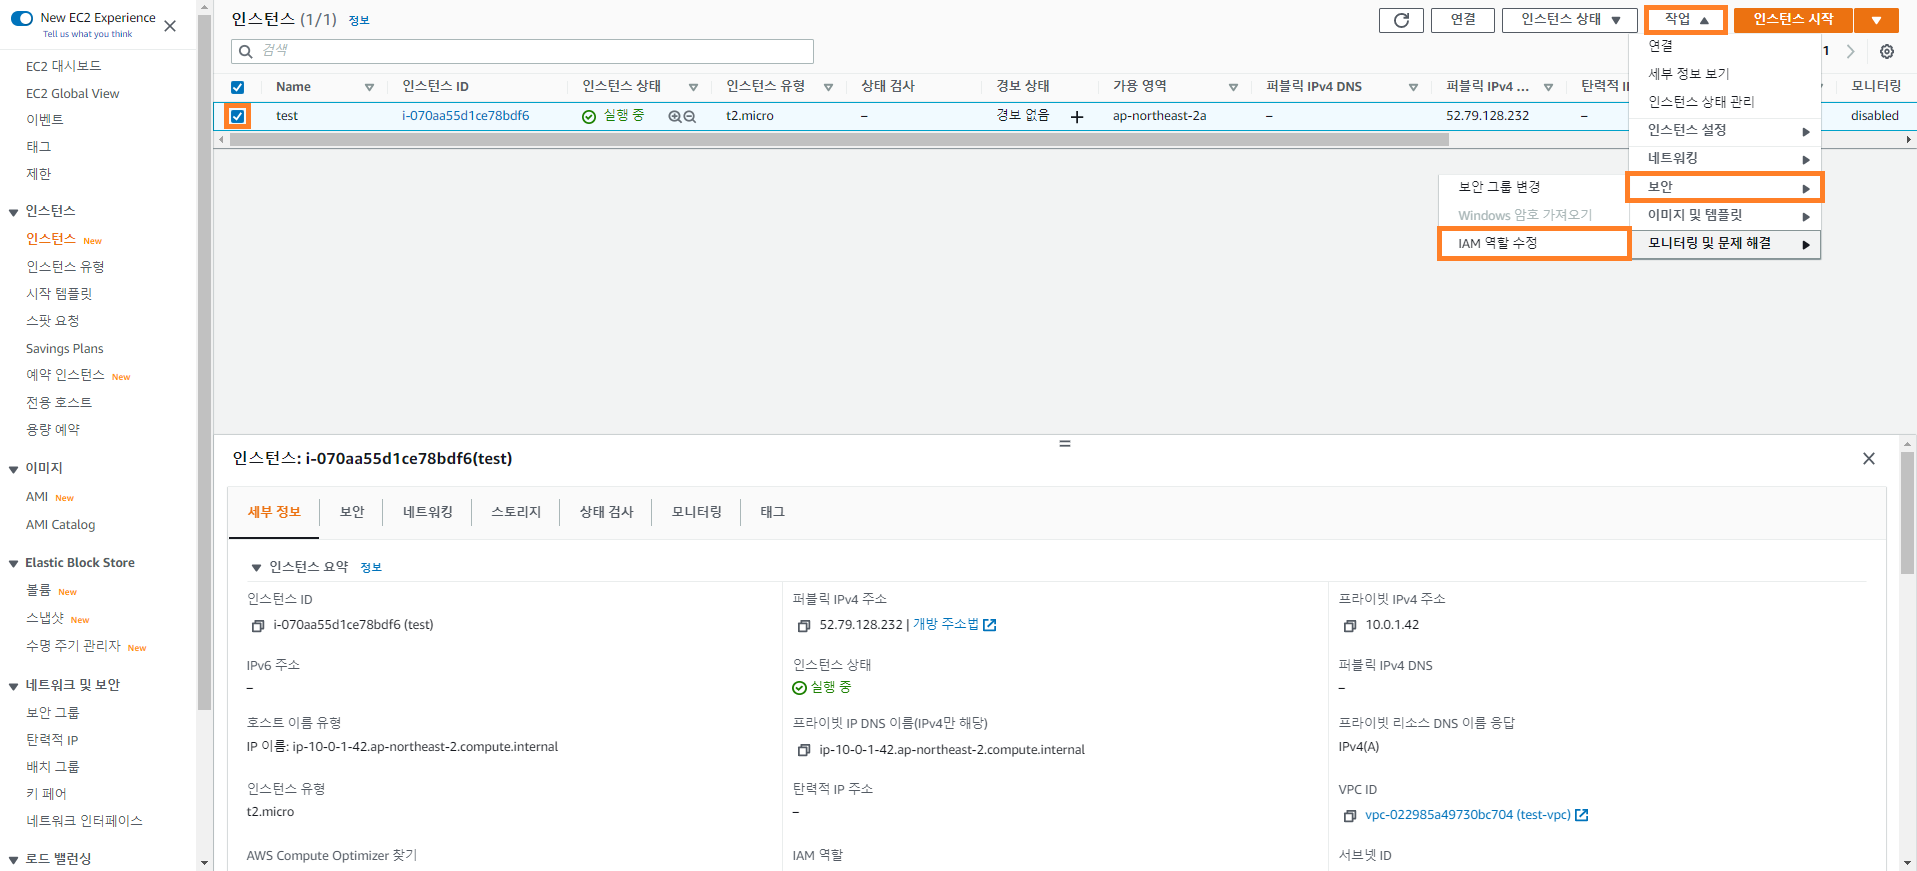Image resolution: width=1917 pixels, height=871 pixels.
Task: Open the 정보 link beside 인스턴스 title
Action: [x=359, y=20]
